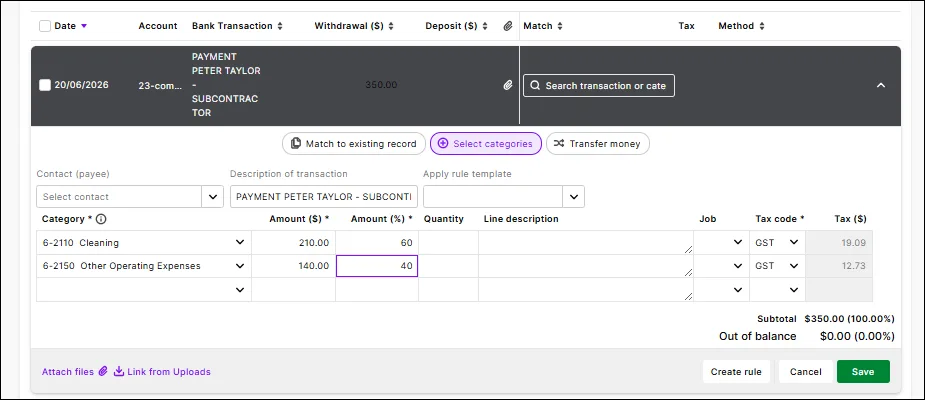This screenshot has height=400, width=925.
Task: Open the Contact (payee) dropdown
Action: [x=212, y=196]
